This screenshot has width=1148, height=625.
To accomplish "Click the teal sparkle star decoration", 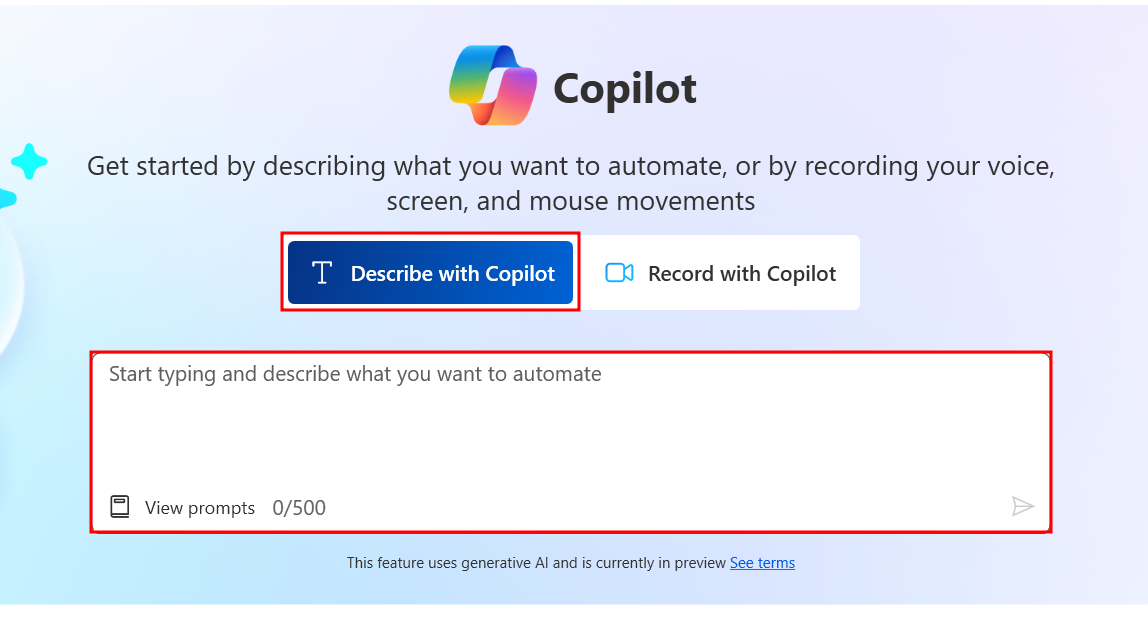I will coord(29,161).
